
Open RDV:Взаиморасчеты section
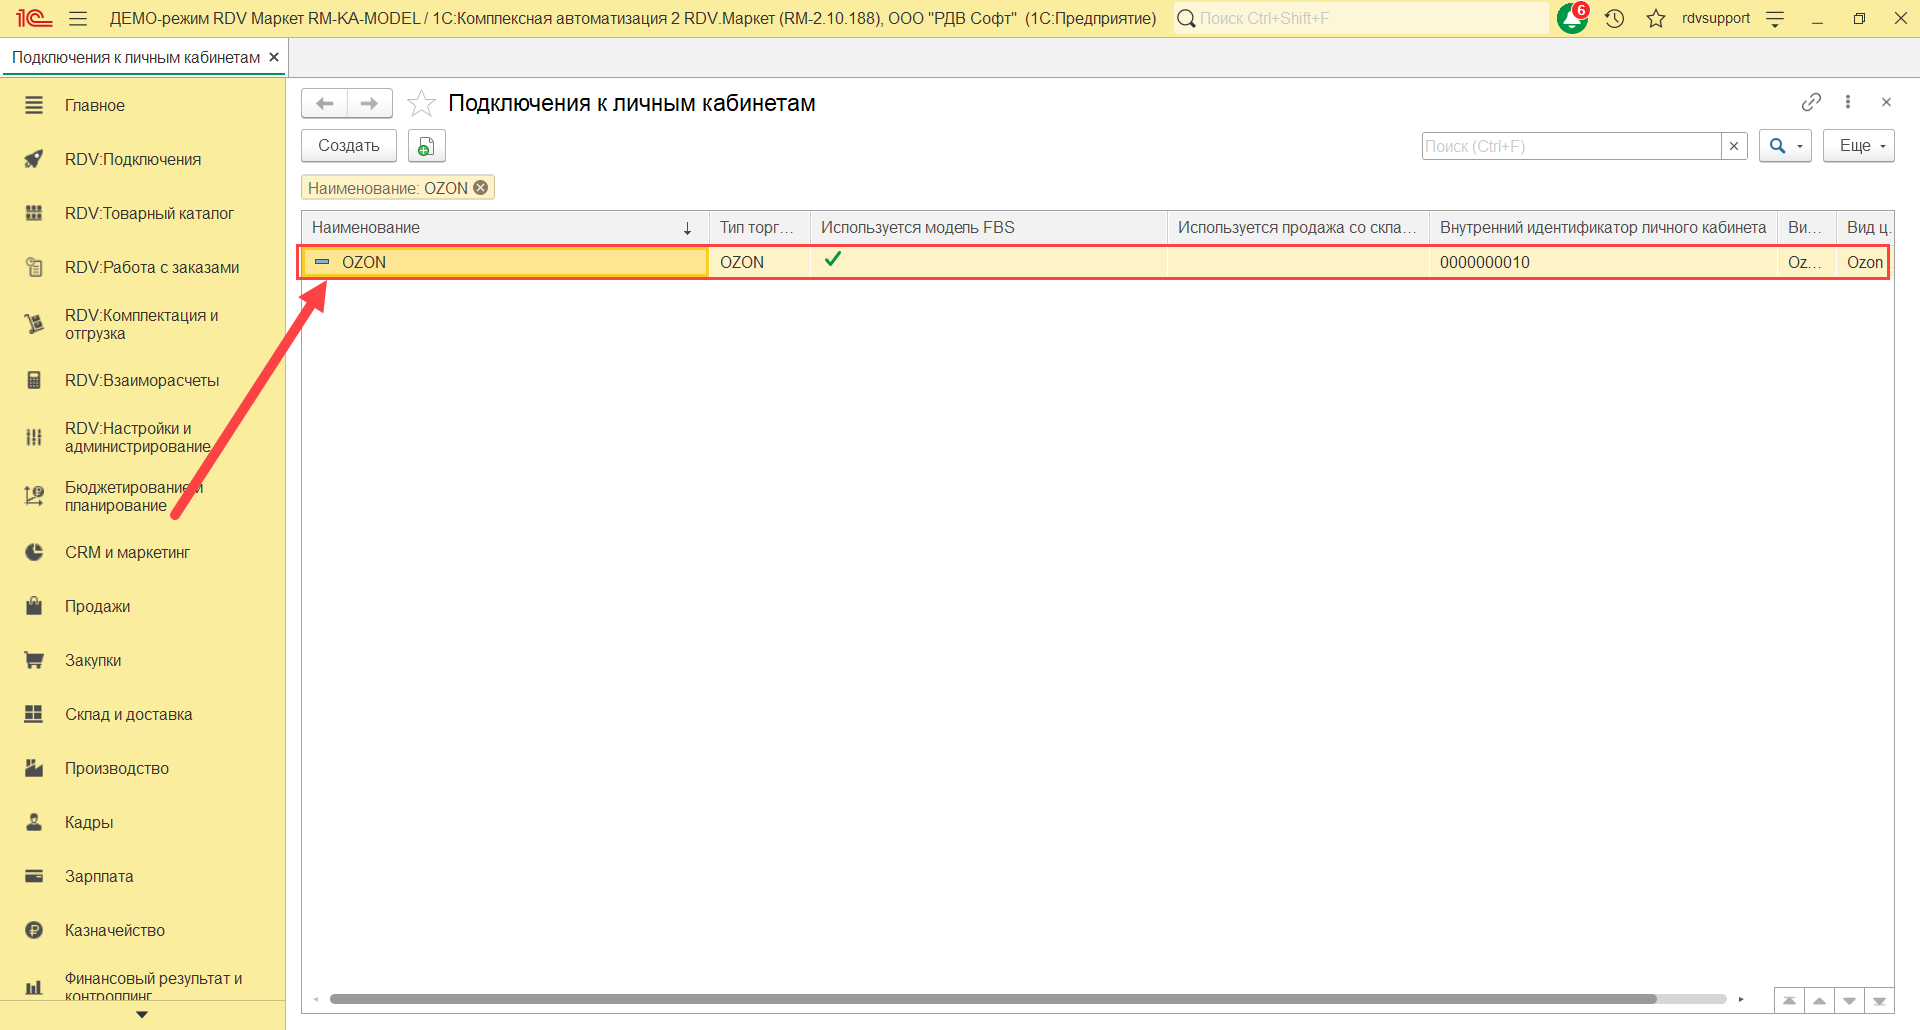coord(142,380)
